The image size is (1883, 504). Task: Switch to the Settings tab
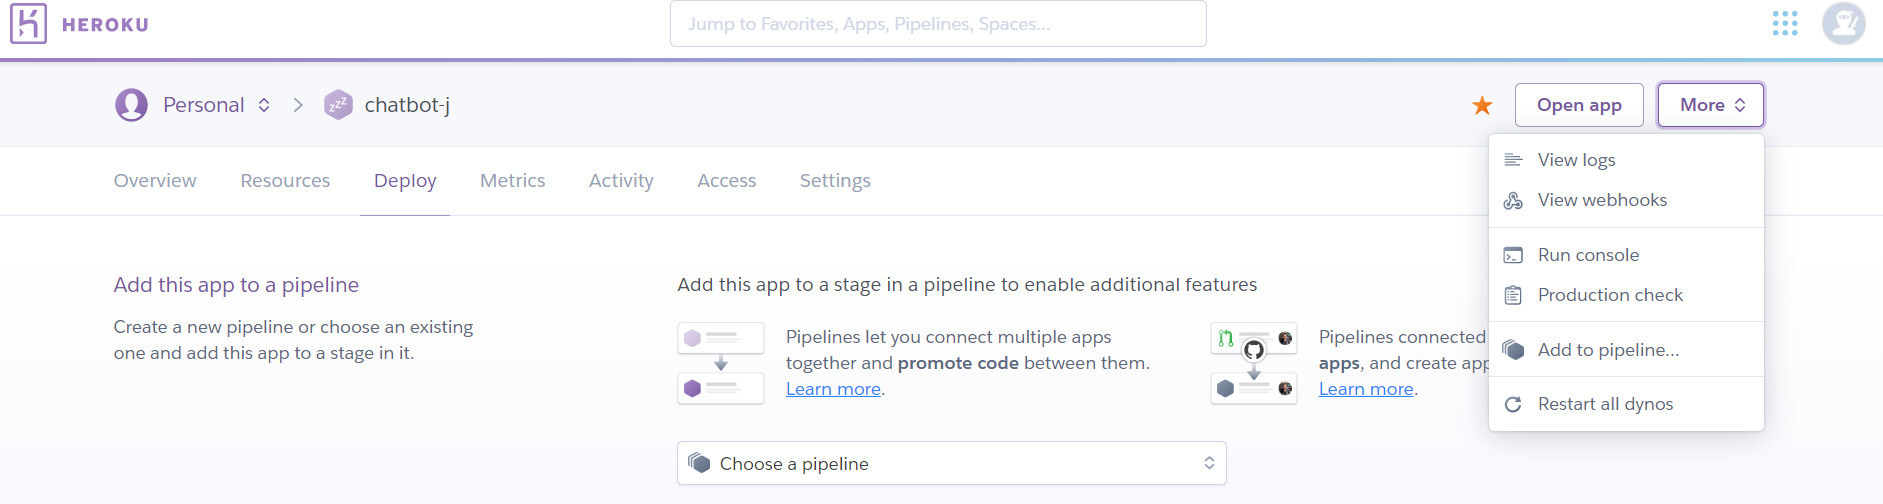pyautogui.click(x=835, y=181)
